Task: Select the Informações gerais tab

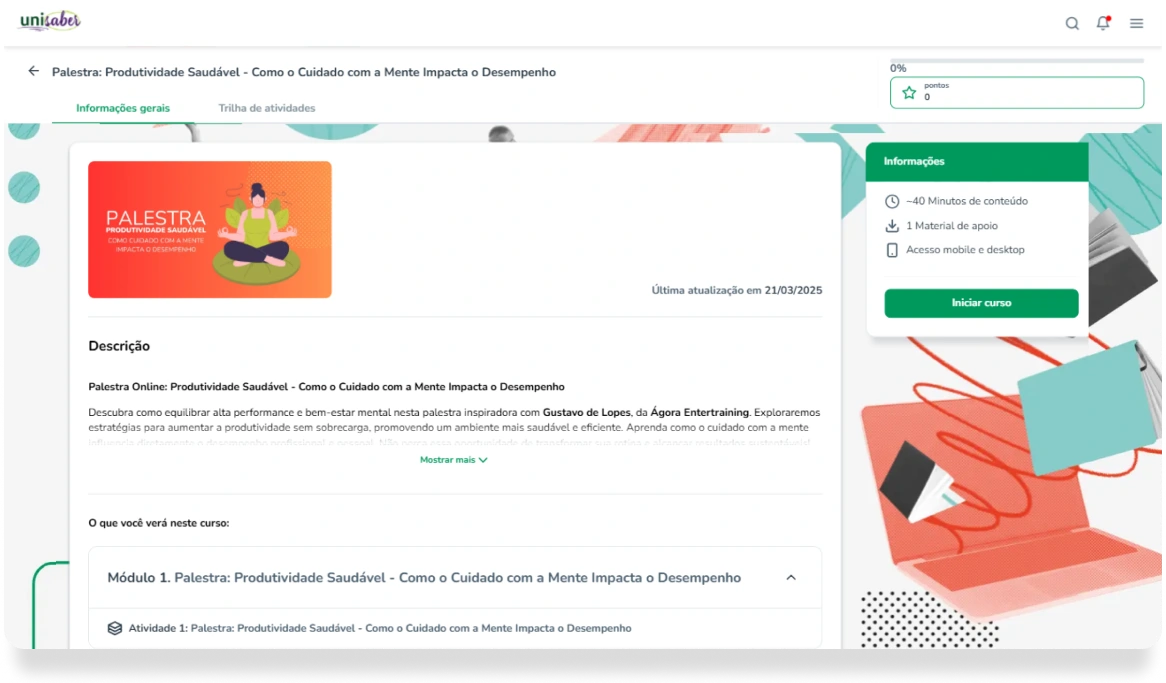Action: pyautogui.click(x=123, y=108)
